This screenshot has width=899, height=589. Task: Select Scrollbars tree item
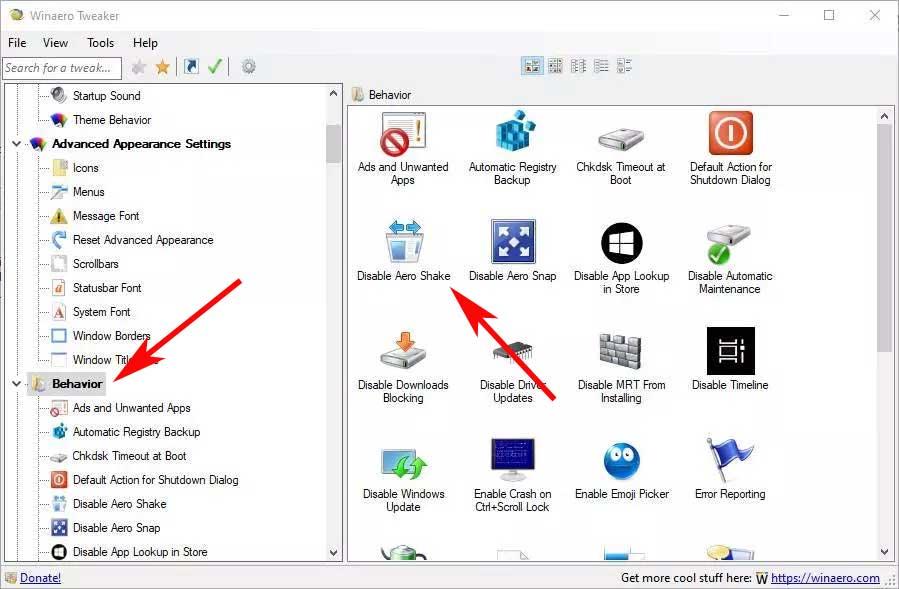[x=96, y=264]
